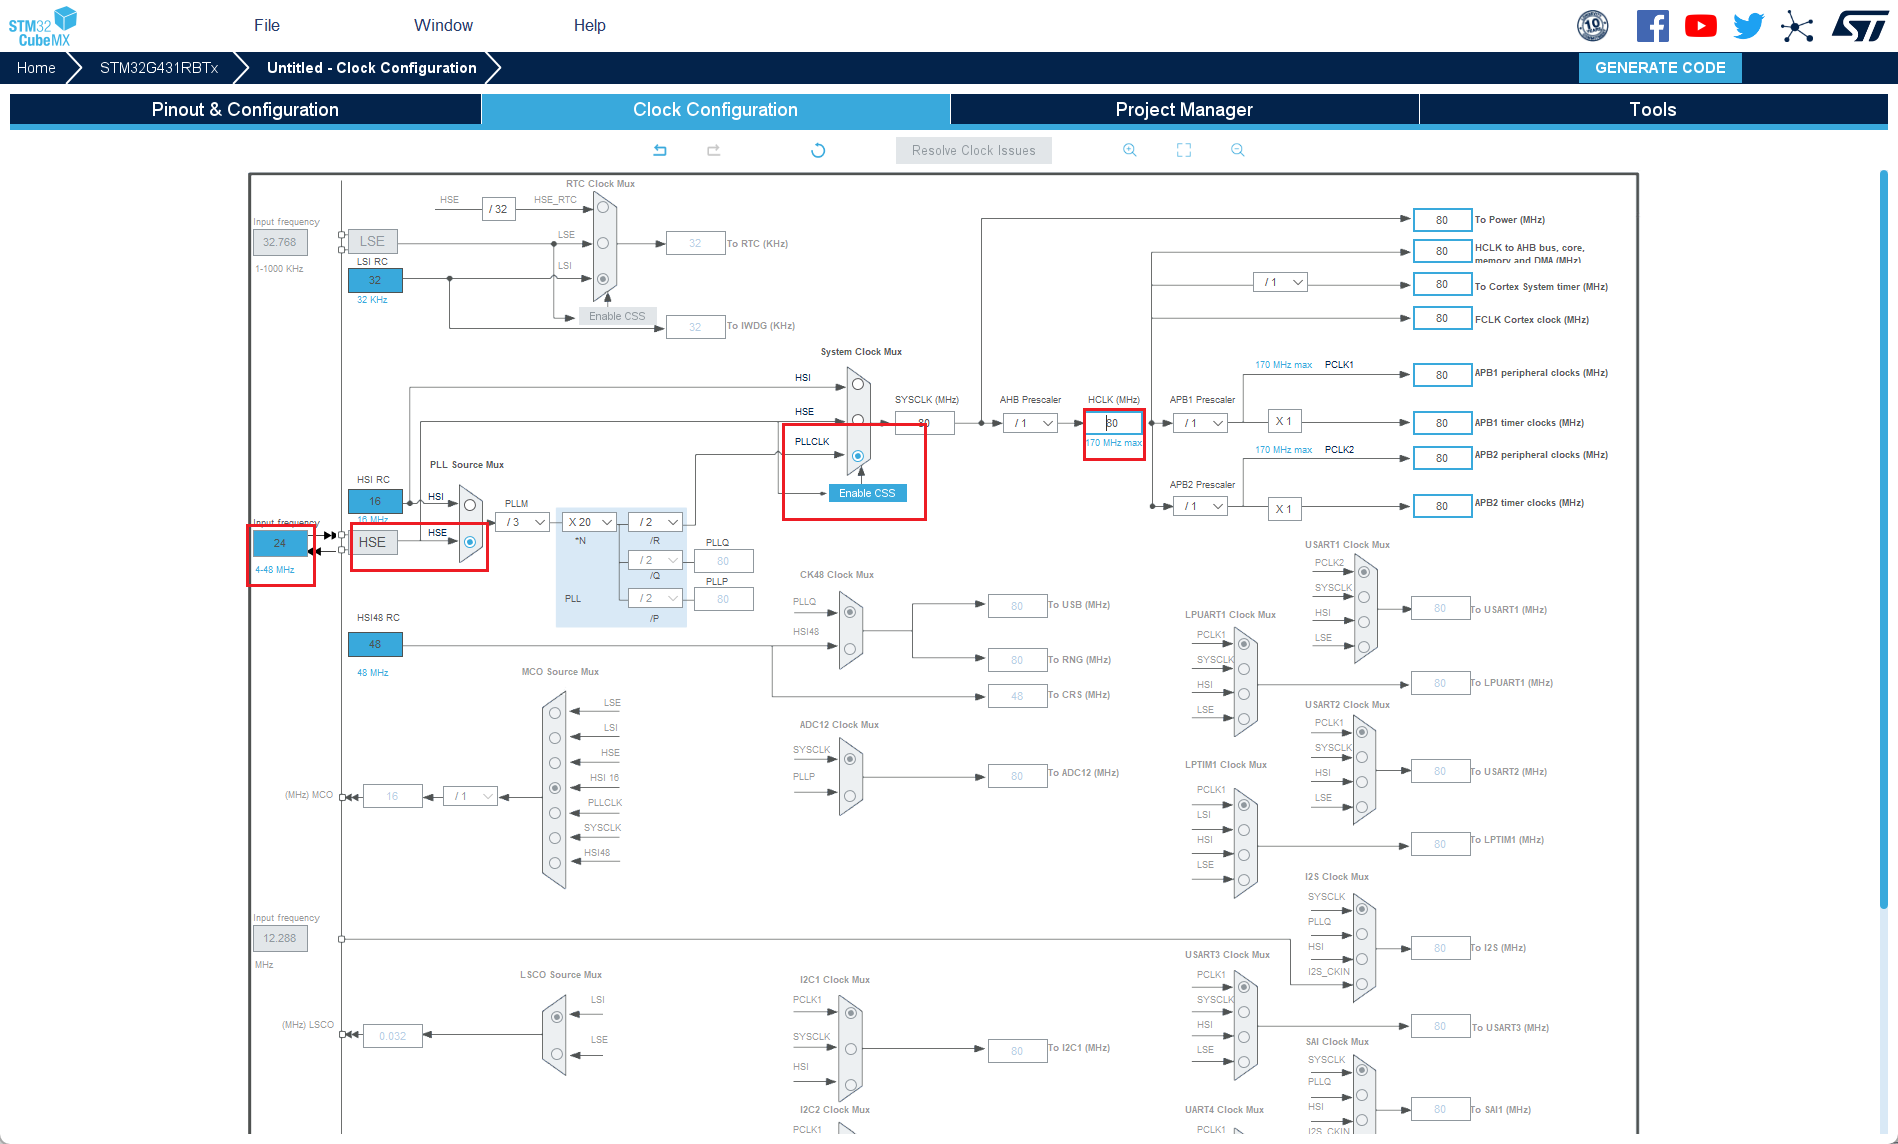Open APB2 Prescaler dropdown

tap(1200, 506)
